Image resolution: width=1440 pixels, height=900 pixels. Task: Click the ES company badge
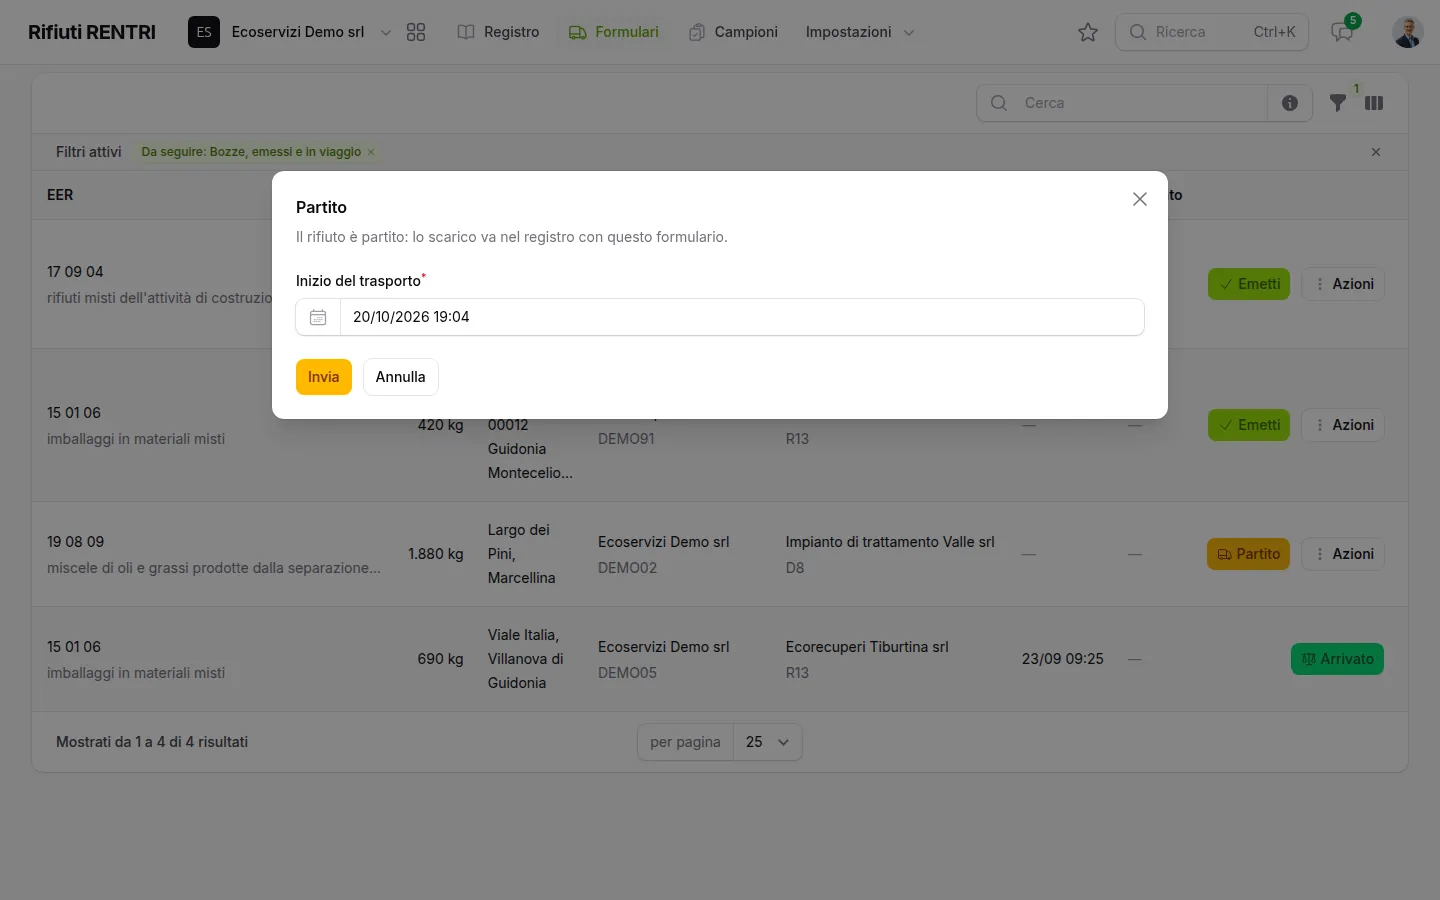204,32
